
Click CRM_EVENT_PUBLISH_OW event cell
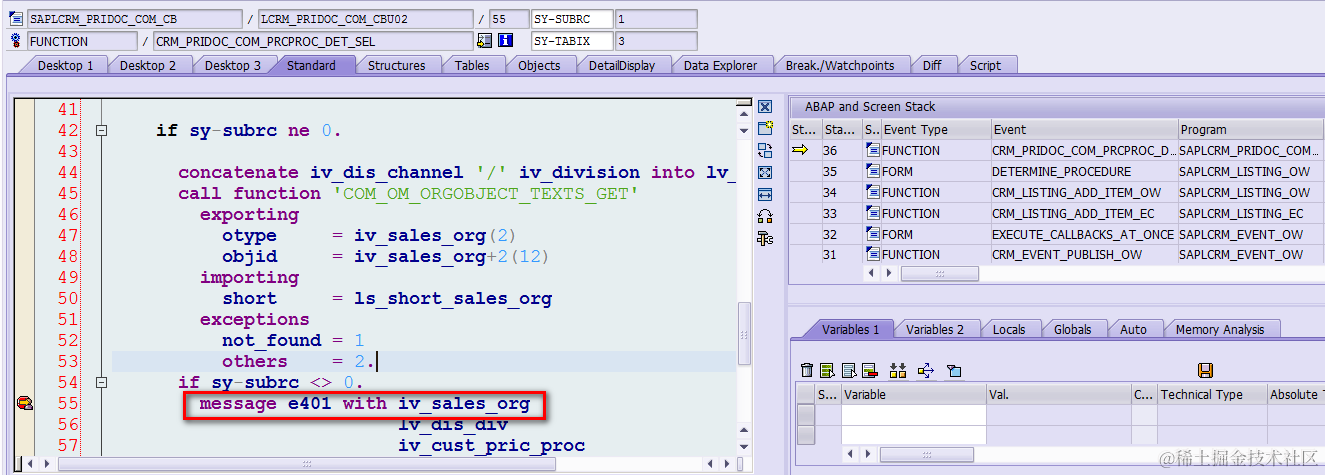[x=1083, y=254]
